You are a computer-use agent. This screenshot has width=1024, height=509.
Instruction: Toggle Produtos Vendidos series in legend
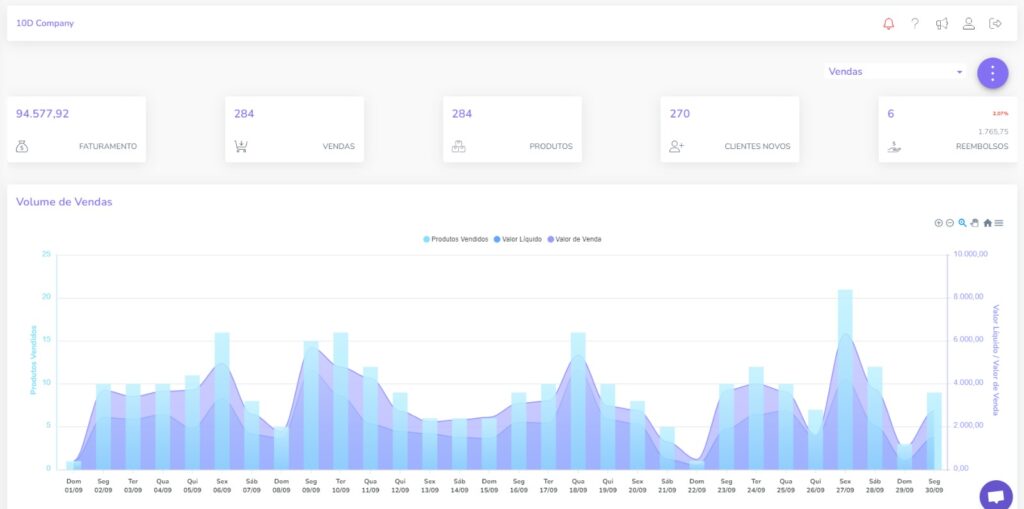(x=456, y=240)
